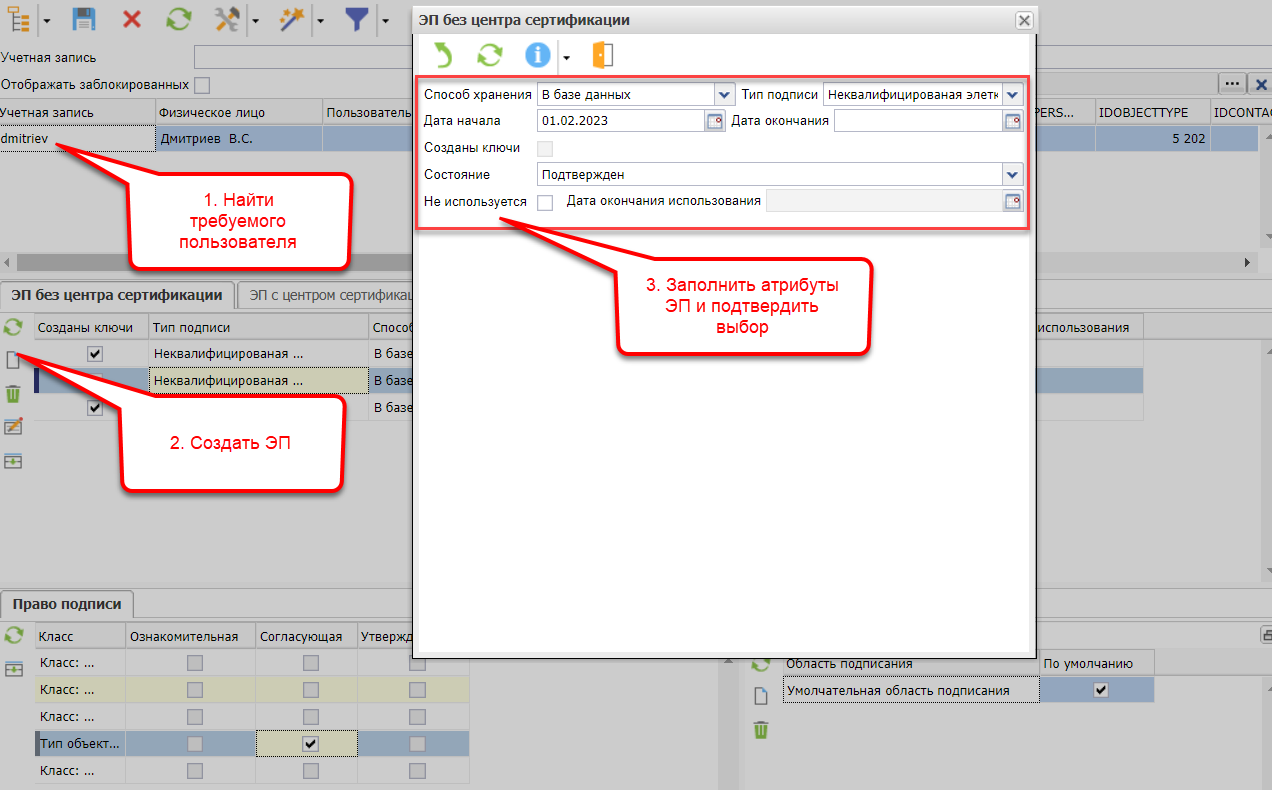Click the blue funnel filter icon
The height and width of the screenshot is (790, 1272).
357,19
